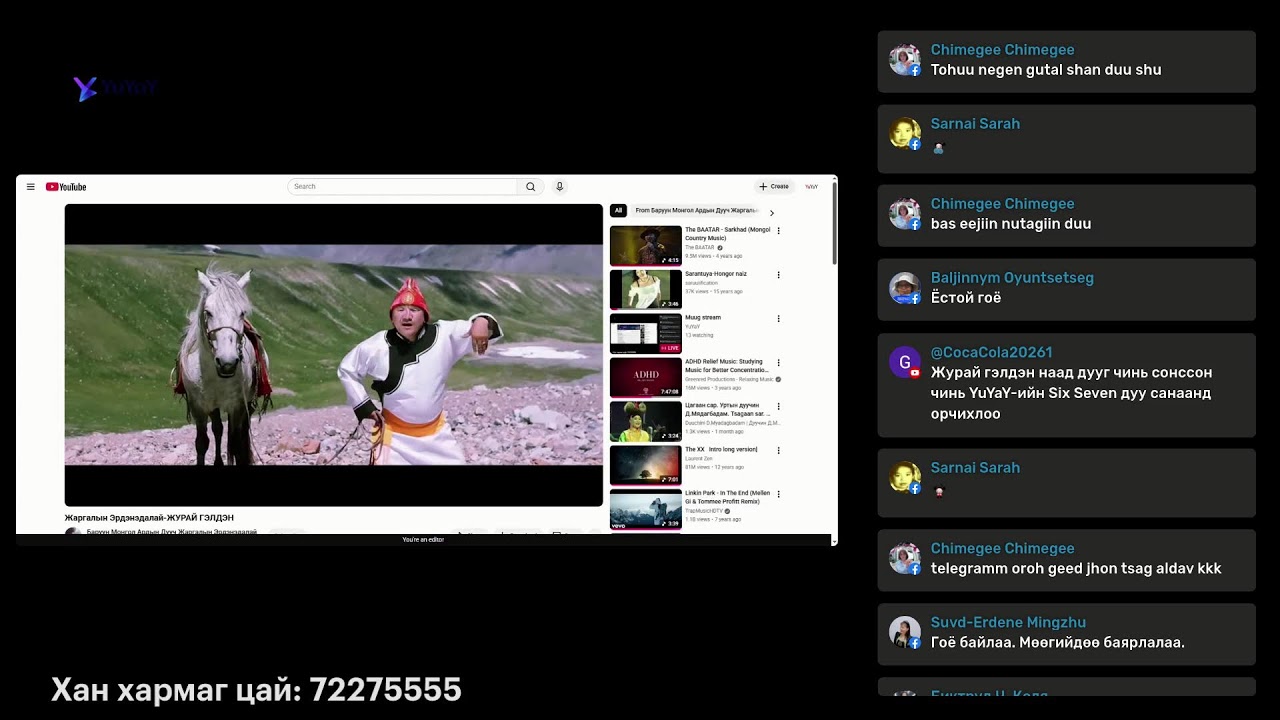This screenshot has width=1280, height=720.
Task: Click comment 'Ёстой гоё'
Action: coord(966,298)
